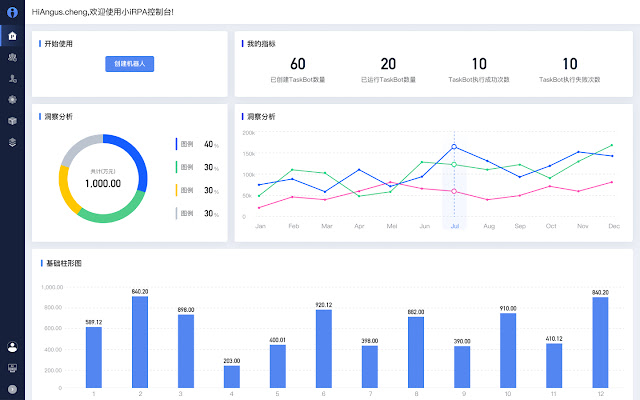Open the monitor screen icon in the sidebar

(12, 368)
